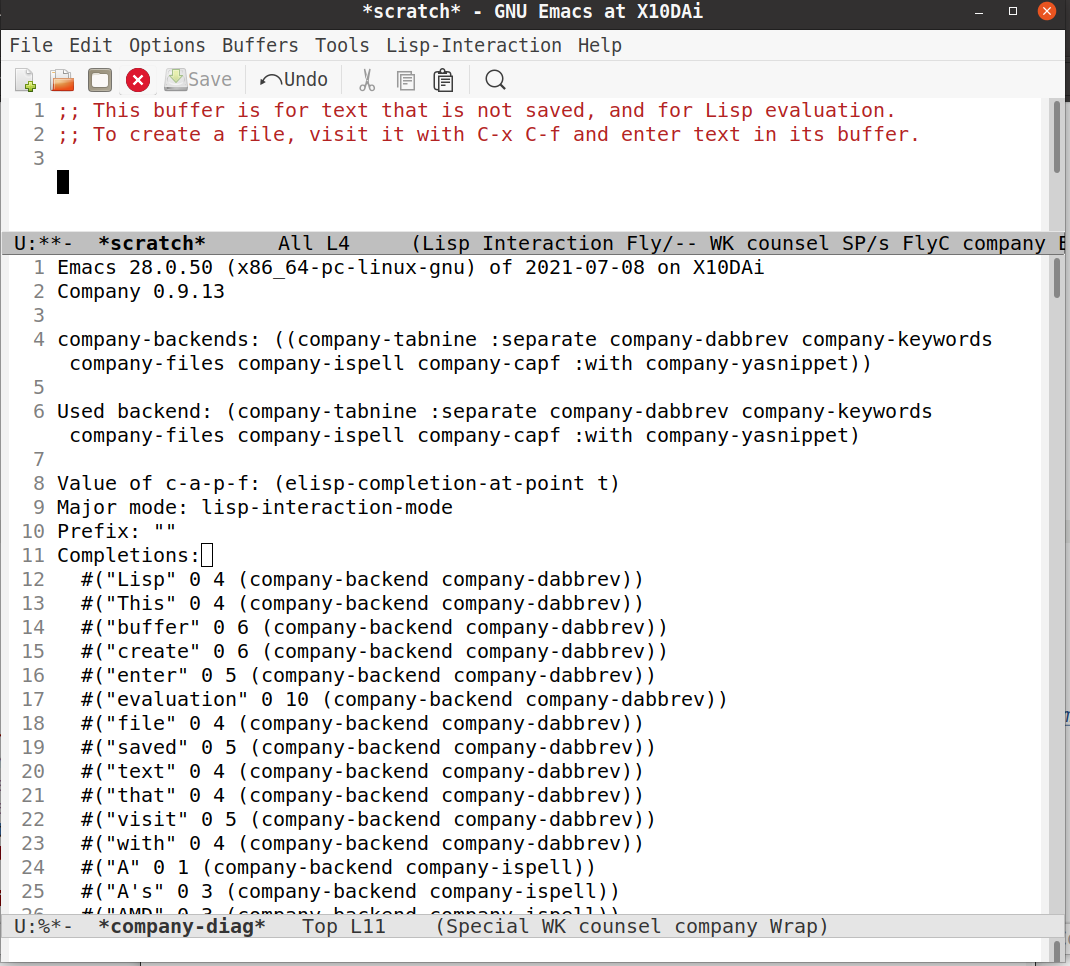Open the Edit menu
The image size is (1070, 966).
[x=90, y=45]
